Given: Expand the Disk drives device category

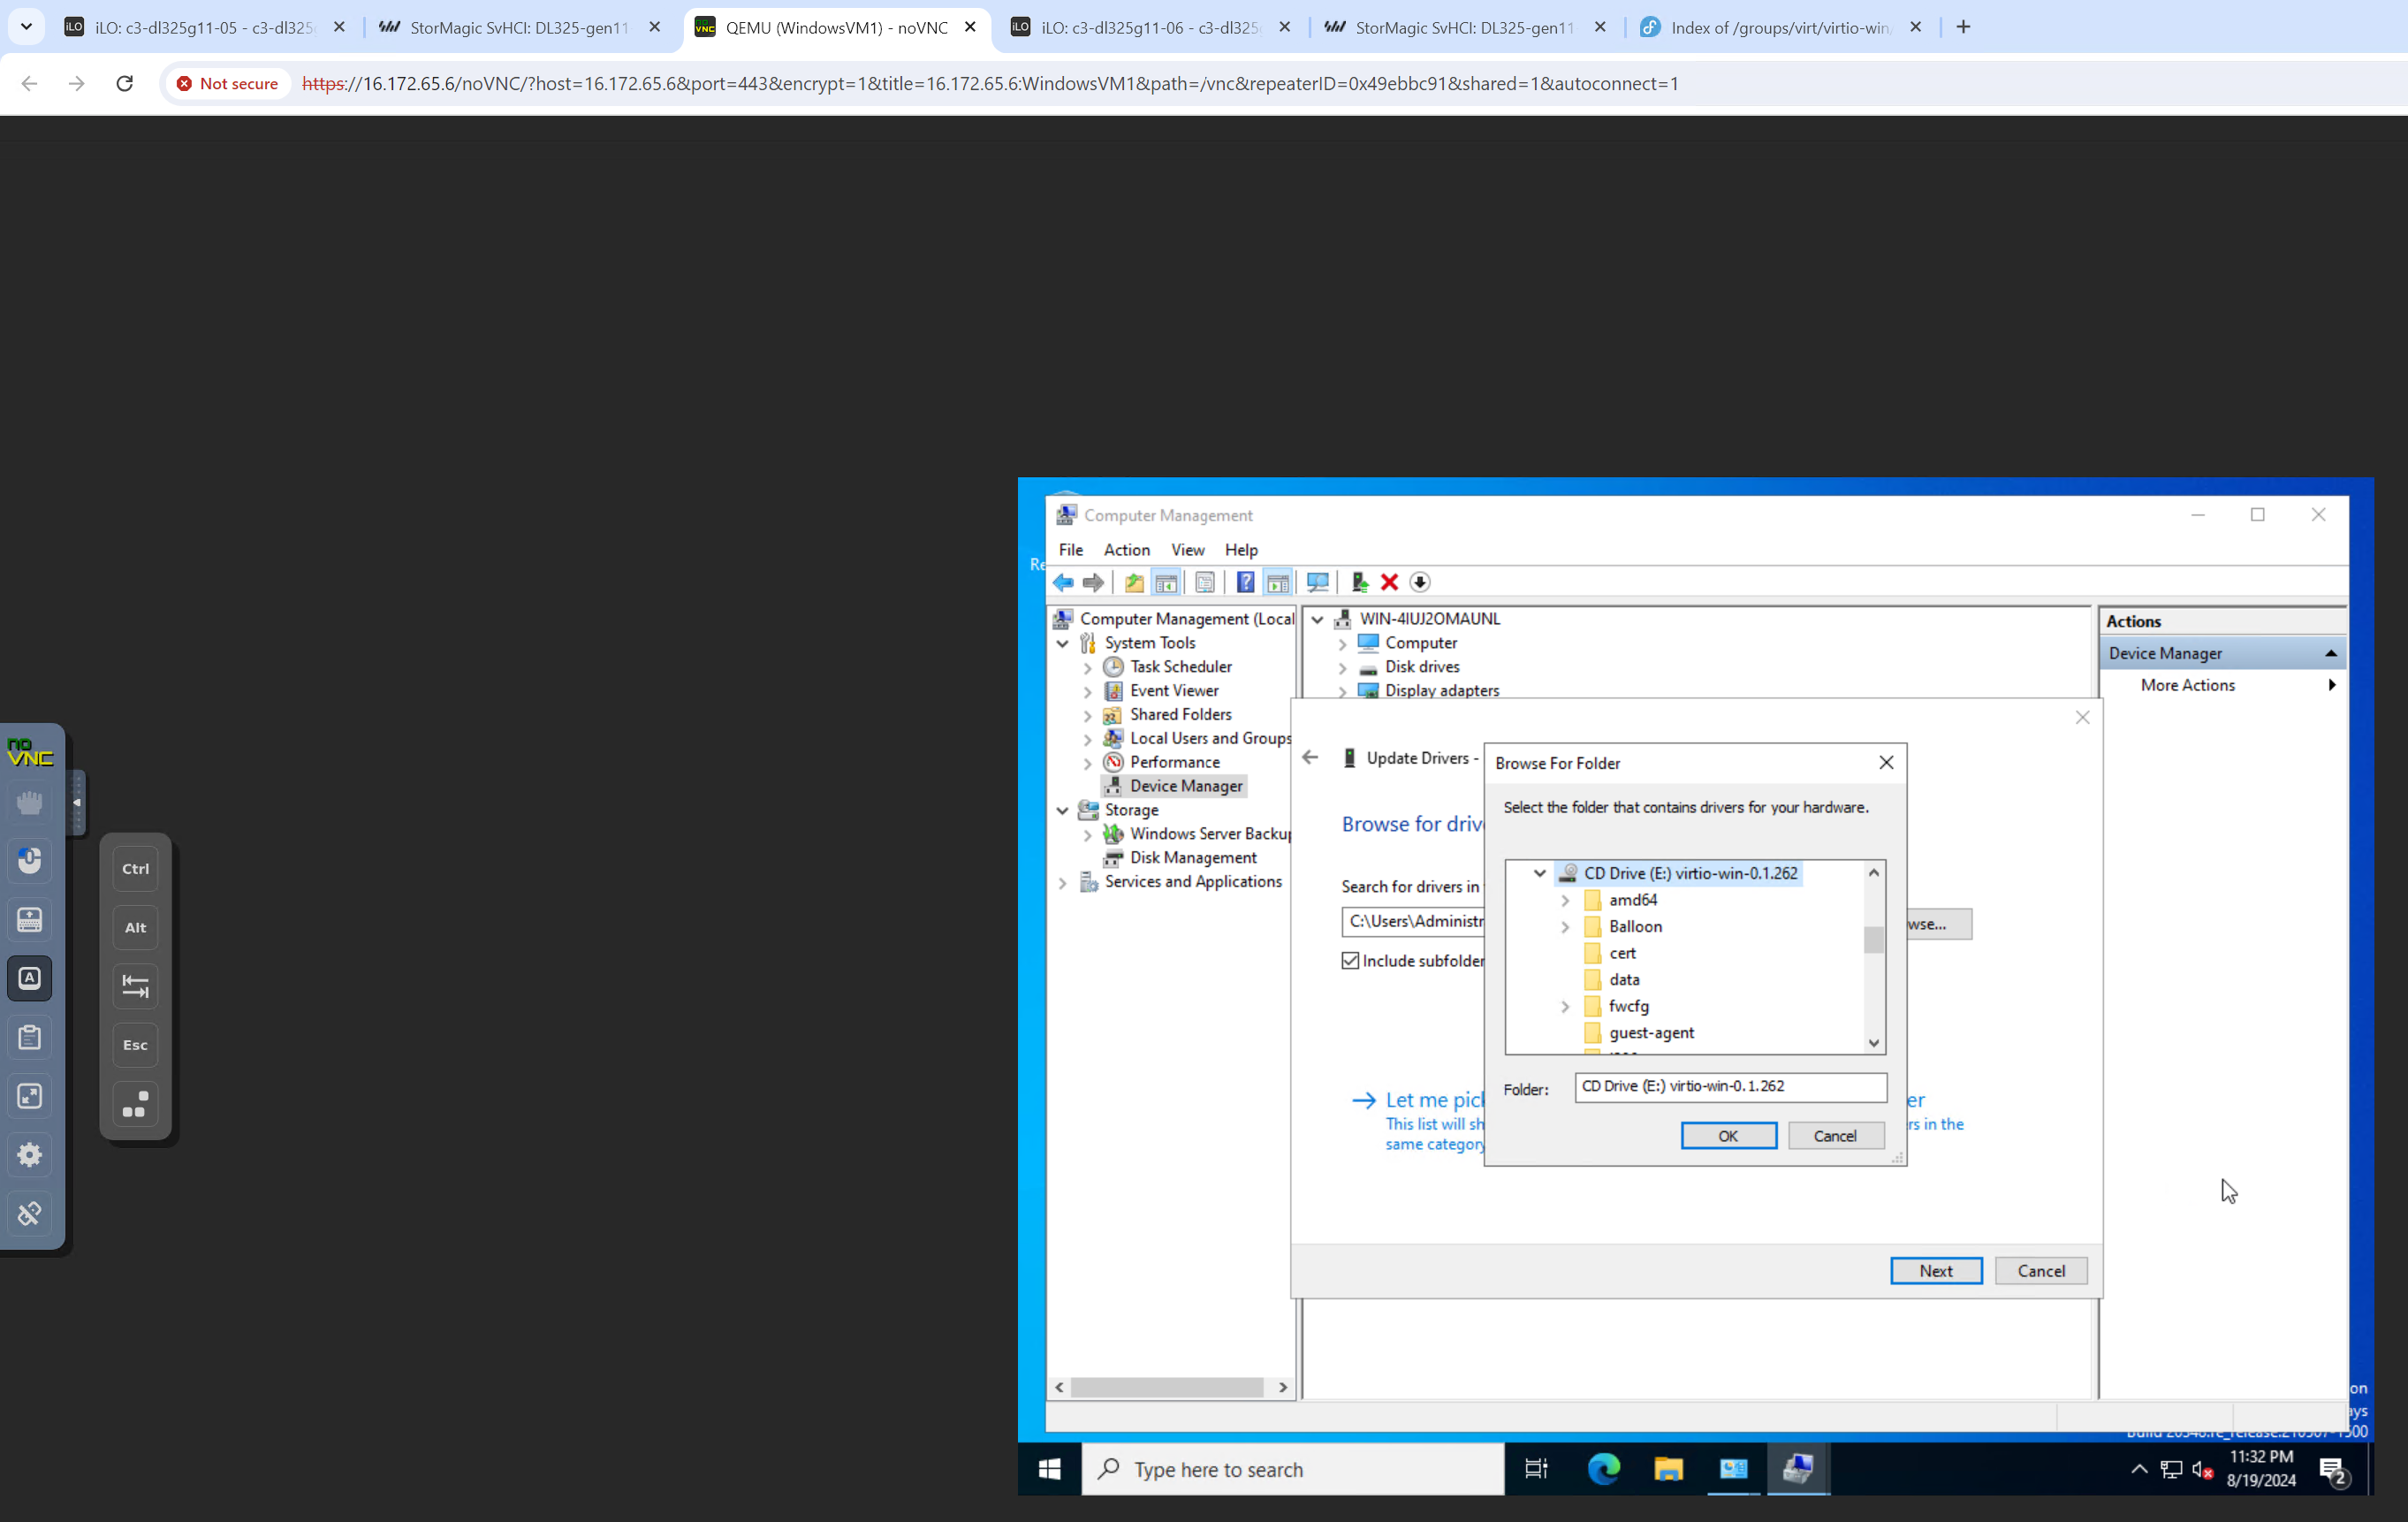Looking at the screenshot, I should pos(1343,667).
